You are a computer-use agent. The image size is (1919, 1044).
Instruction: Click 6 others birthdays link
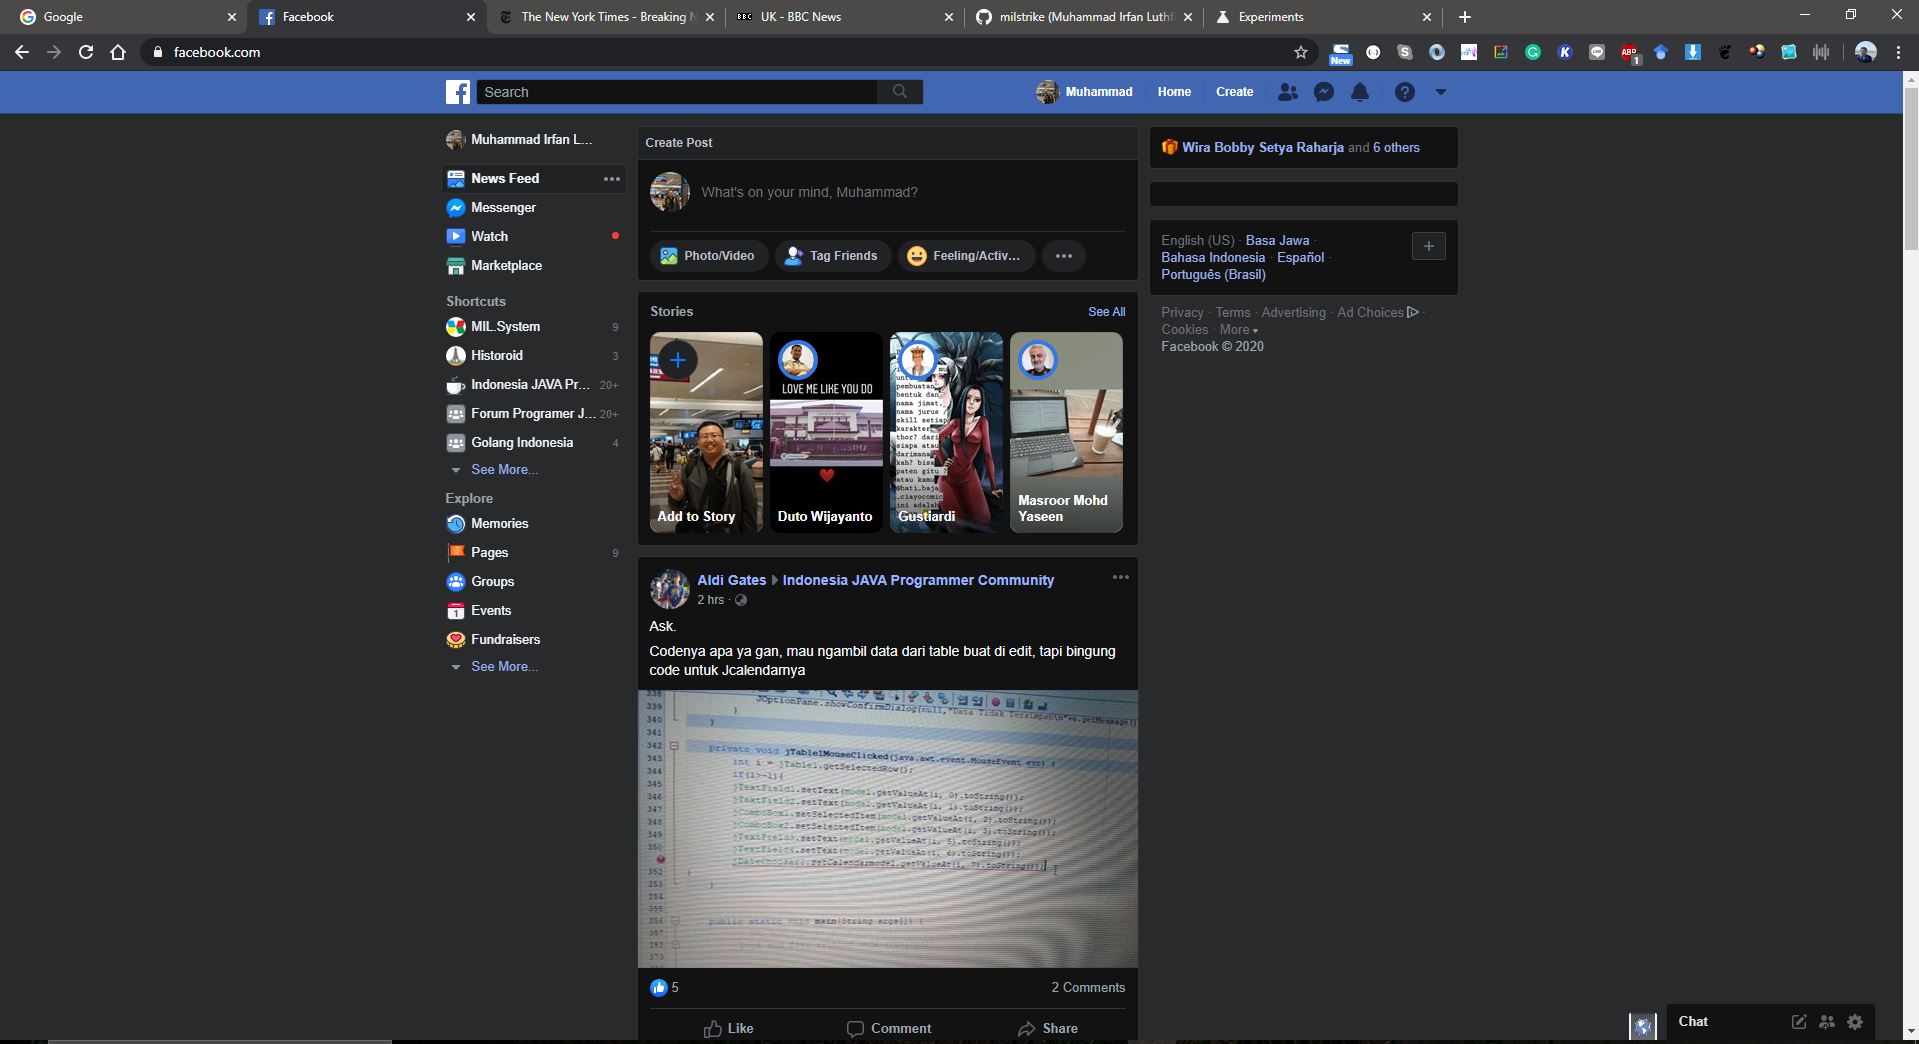coord(1396,147)
